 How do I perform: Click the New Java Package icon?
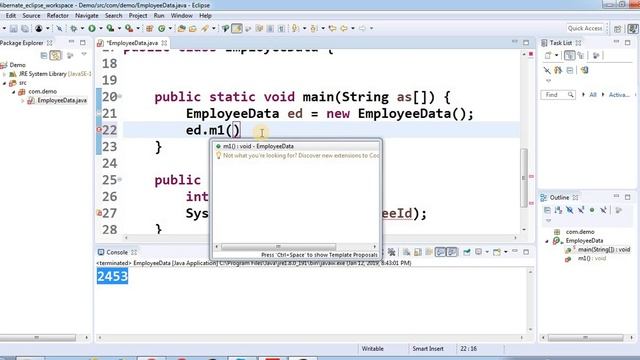[149, 29]
